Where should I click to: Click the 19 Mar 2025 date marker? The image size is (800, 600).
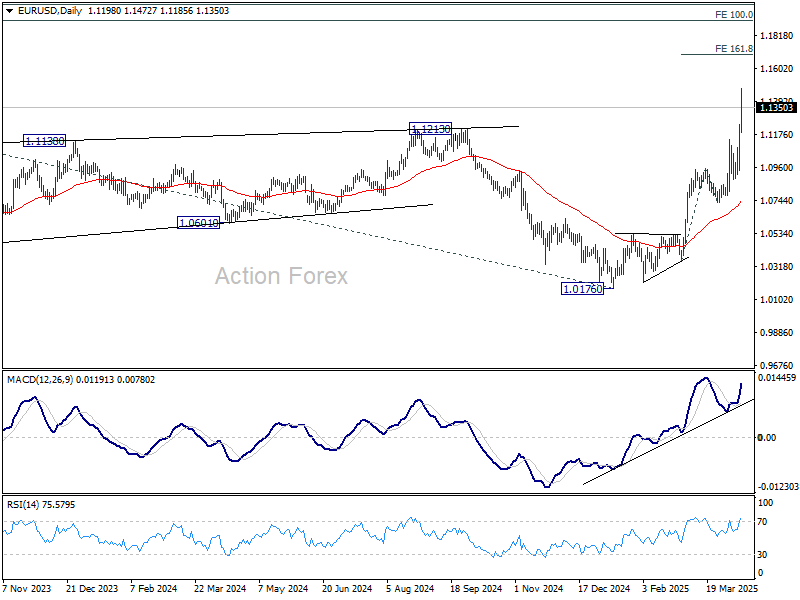pos(732,590)
